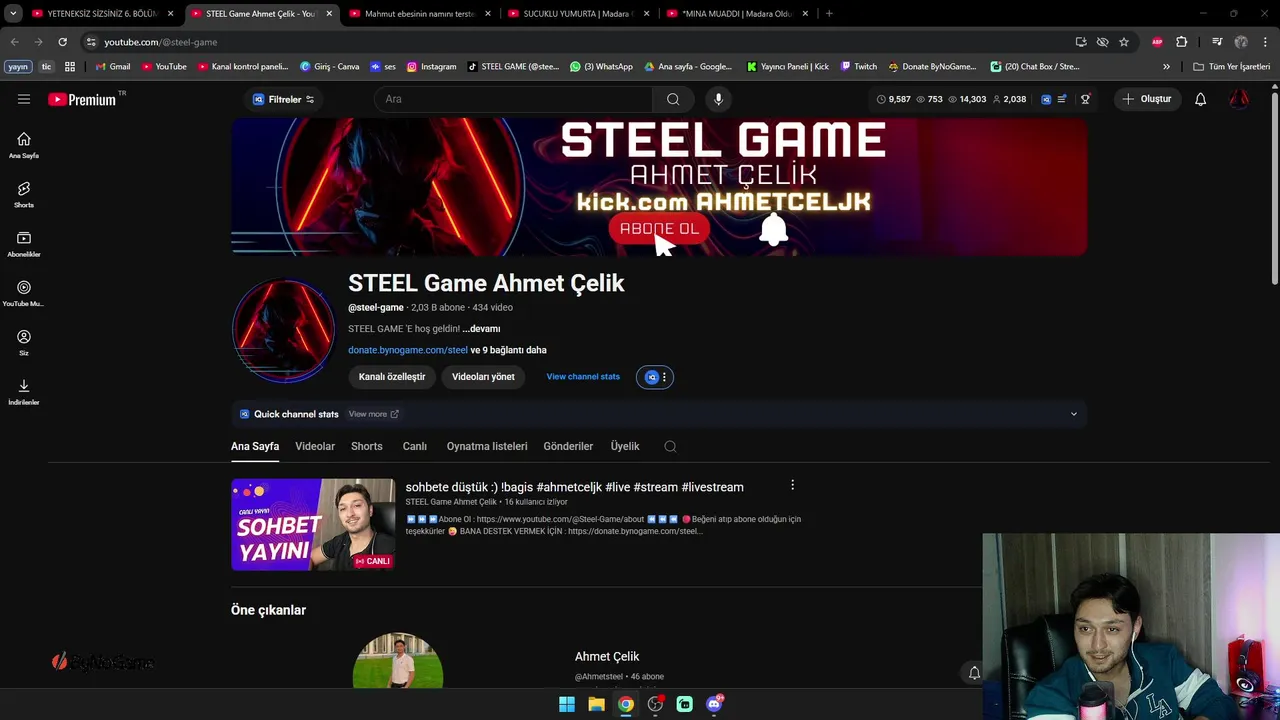
Task: Click the address bar URL
Action: (x=161, y=42)
